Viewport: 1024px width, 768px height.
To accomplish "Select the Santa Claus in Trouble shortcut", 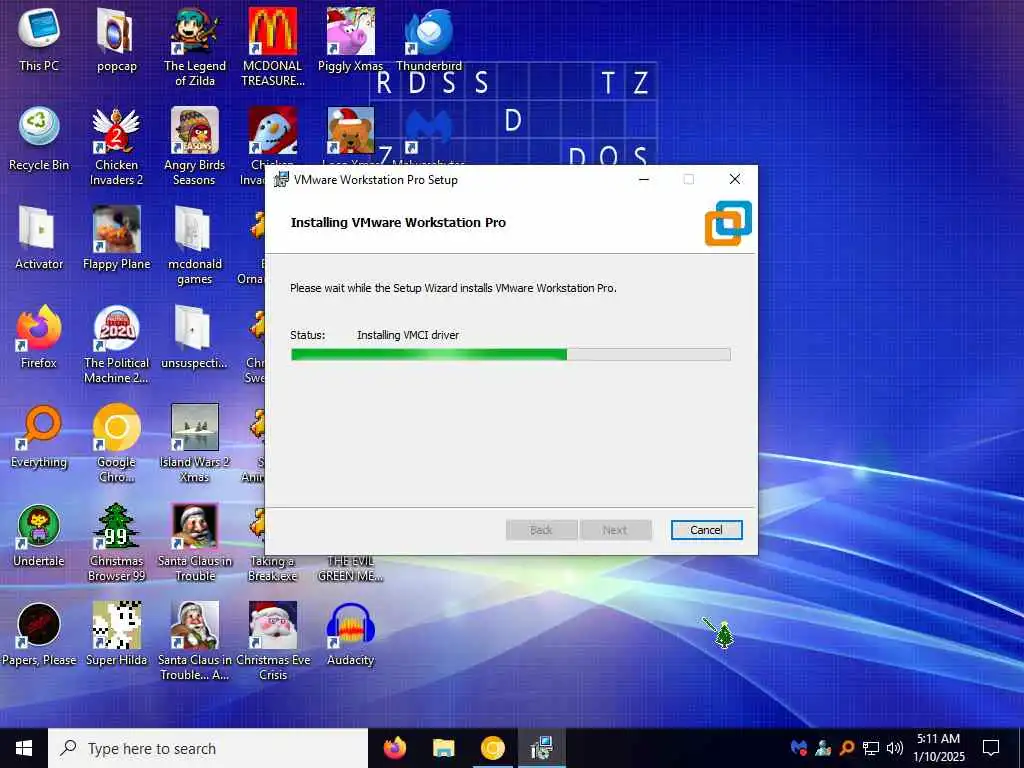I will coord(195,542).
